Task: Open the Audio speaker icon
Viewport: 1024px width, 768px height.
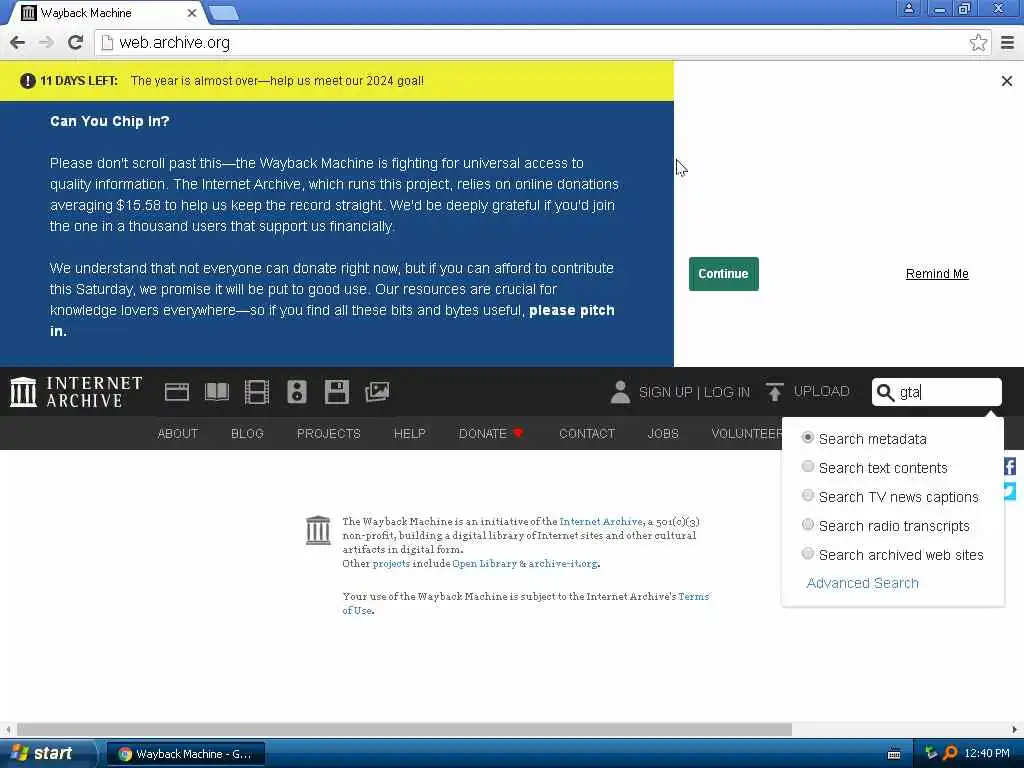Action: [296, 392]
